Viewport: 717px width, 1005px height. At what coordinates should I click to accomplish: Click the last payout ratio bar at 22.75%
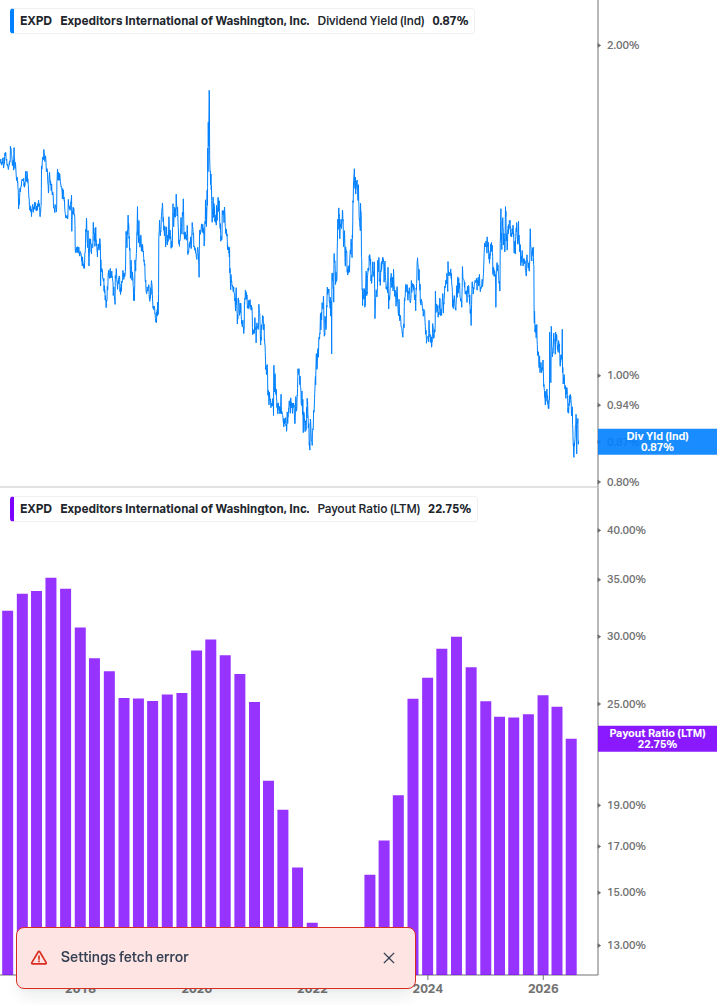point(571,857)
